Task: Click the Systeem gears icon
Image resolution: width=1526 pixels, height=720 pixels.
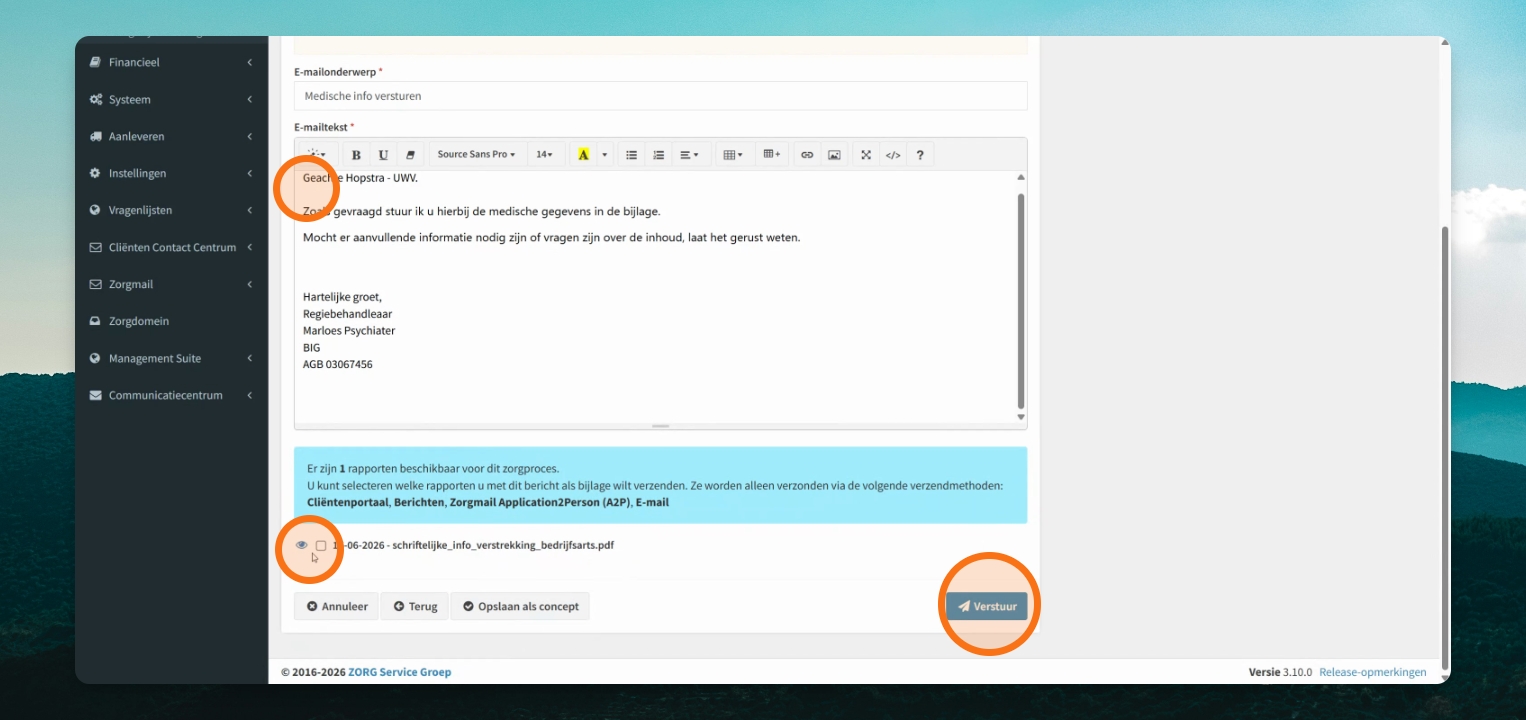Action: pyautogui.click(x=95, y=99)
